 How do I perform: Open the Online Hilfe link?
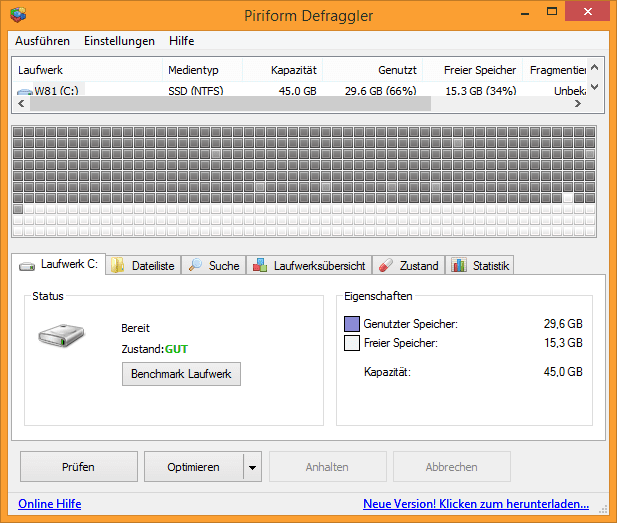point(50,504)
